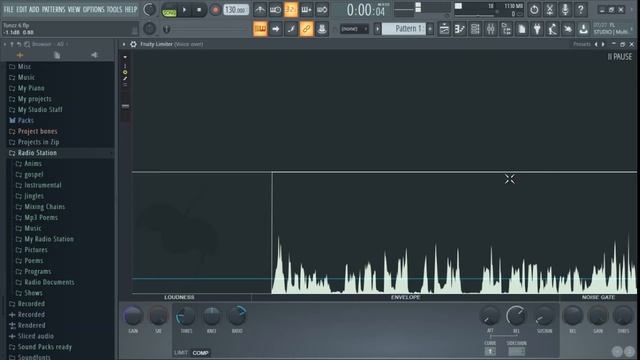Click the plus button next to Pattern 1

pyautogui.click(x=430, y=29)
